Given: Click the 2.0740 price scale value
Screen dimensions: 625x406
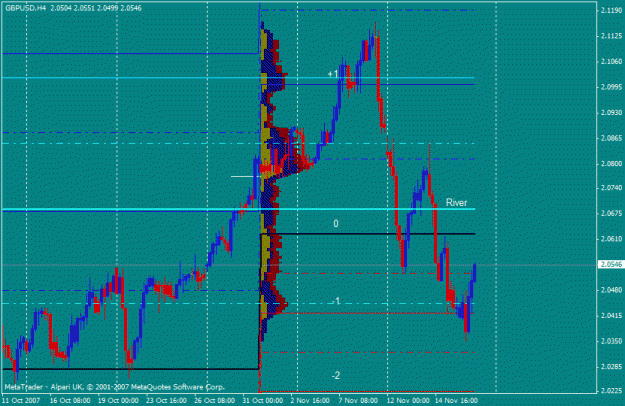Looking at the screenshot, I should (x=611, y=187).
